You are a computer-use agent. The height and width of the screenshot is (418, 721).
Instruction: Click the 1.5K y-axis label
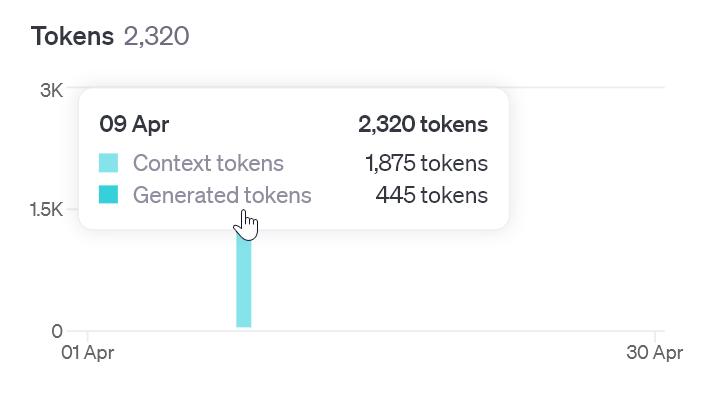(46, 210)
